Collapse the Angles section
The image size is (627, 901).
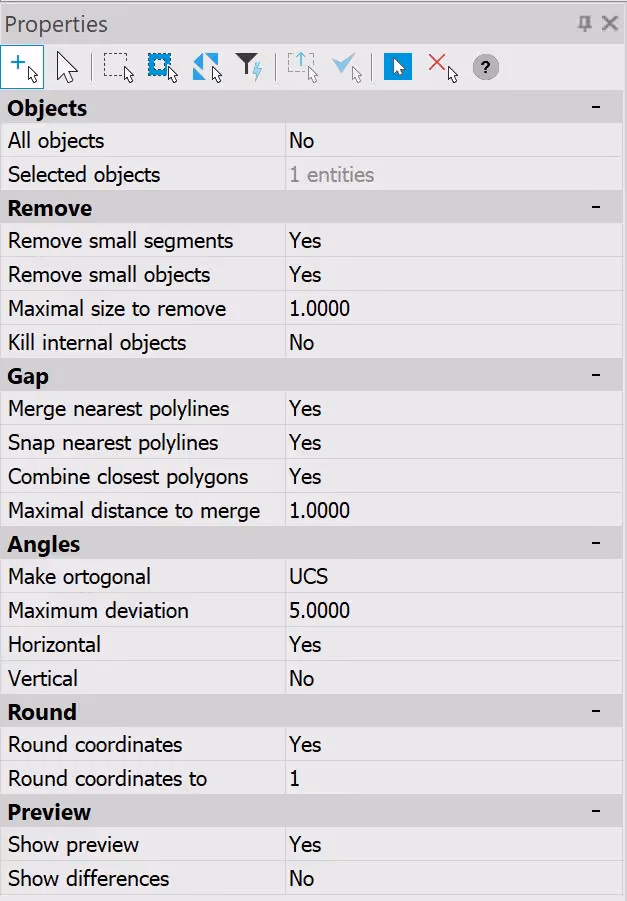point(596,543)
